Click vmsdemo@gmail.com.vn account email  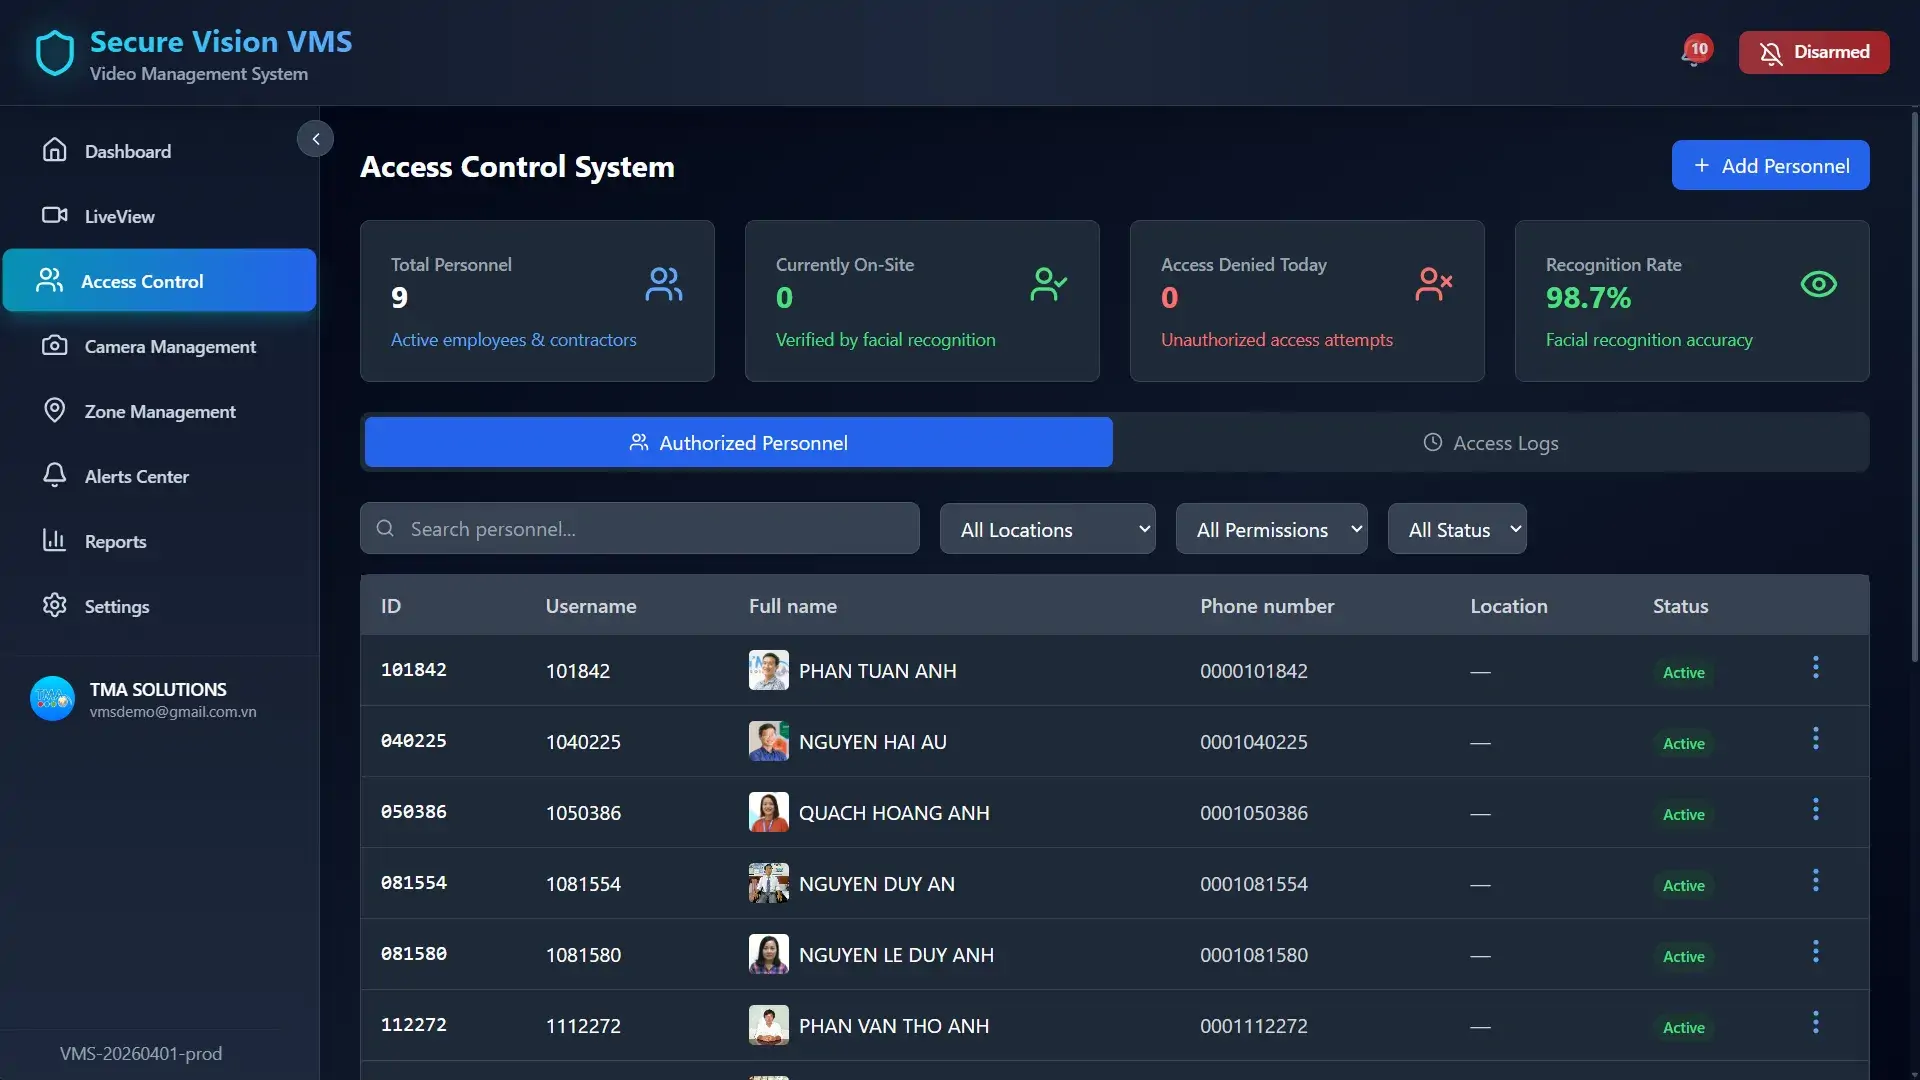click(173, 712)
